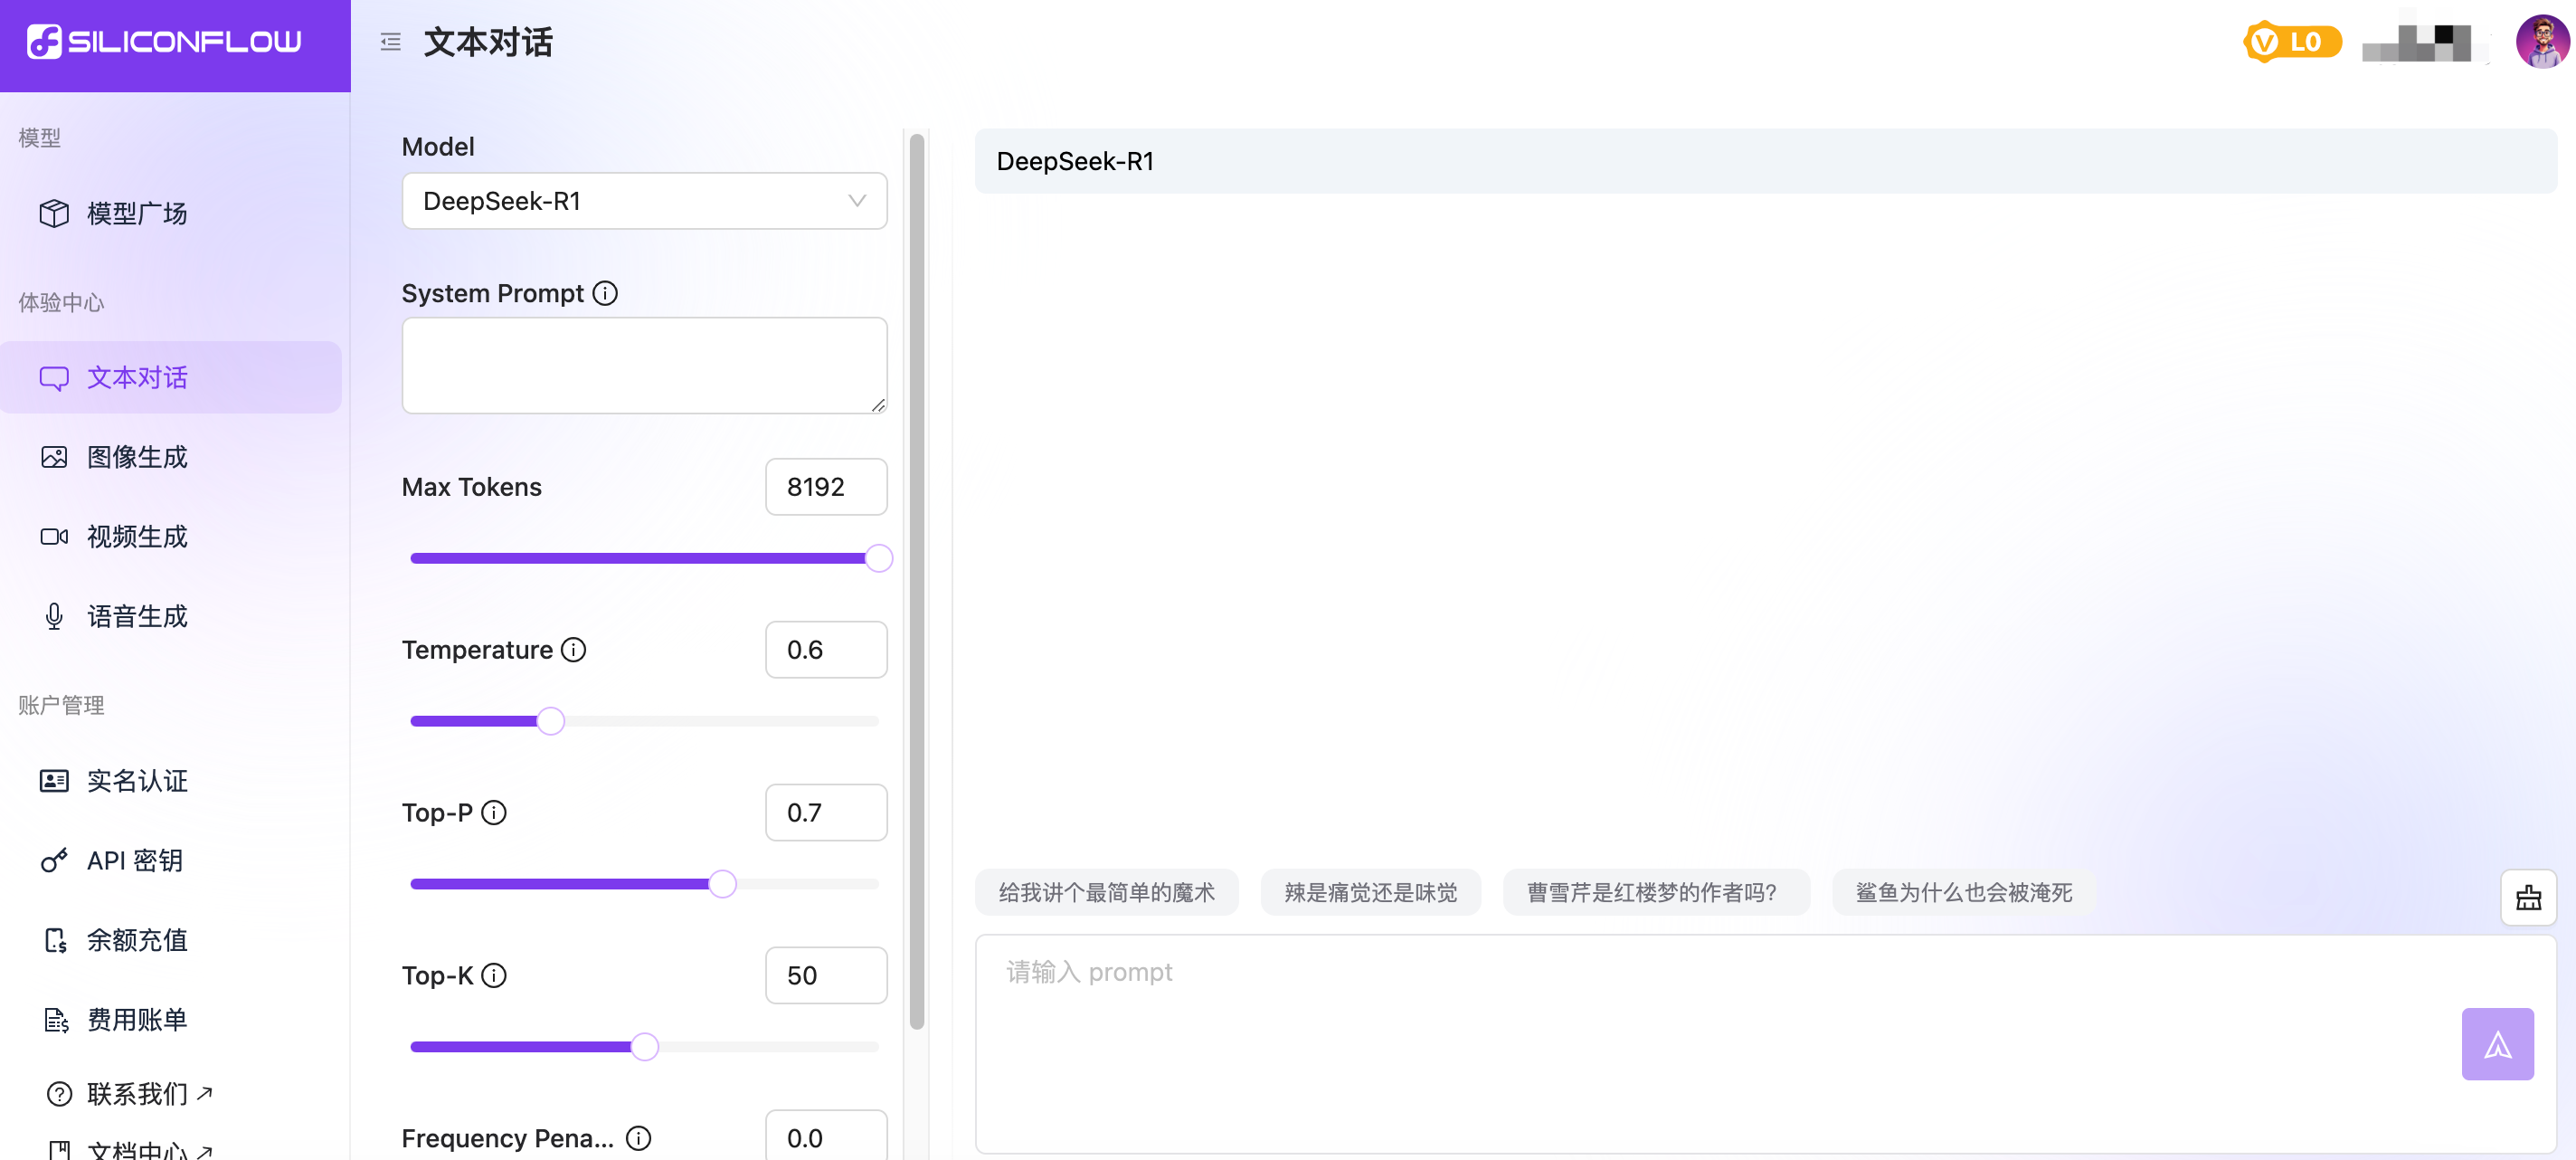Click the SiliconFlow logo
This screenshot has width=2576, height=1160.
tap(165, 42)
